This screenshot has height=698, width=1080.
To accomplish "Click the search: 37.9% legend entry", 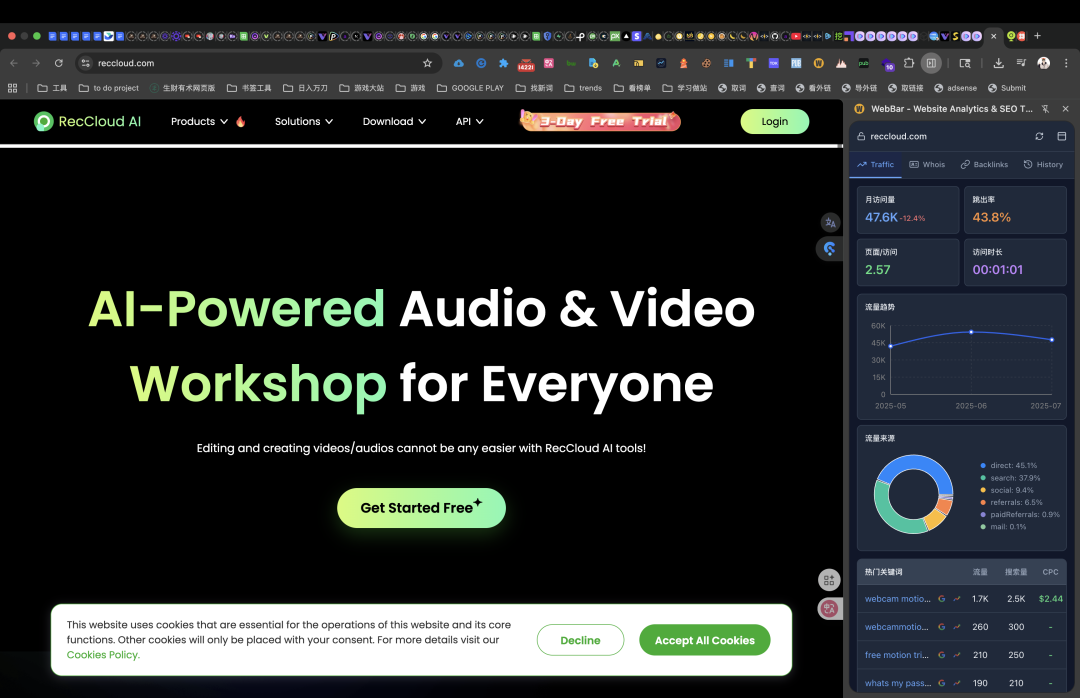I will (x=1010, y=478).
